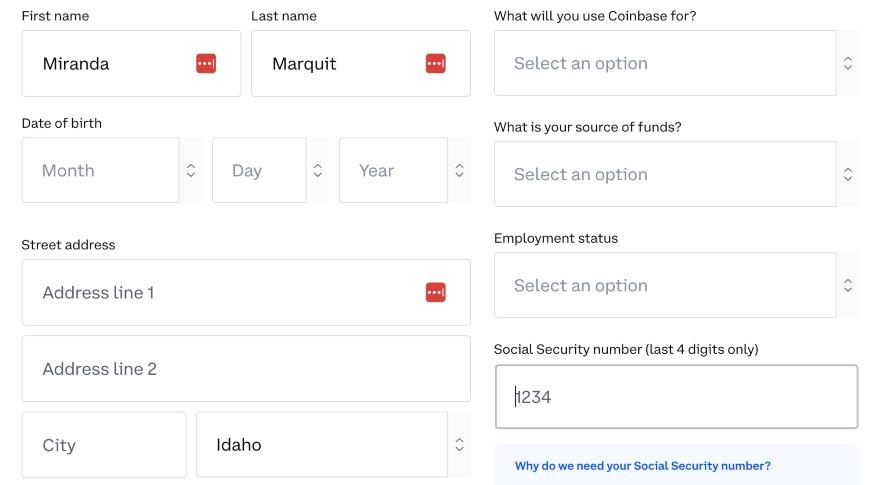Image resolution: width=880 pixels, height=485 pixels.
Task: Open 'Why do we need your Social Security number?' link
Action: pyautogui.click(x=643, y=466)
